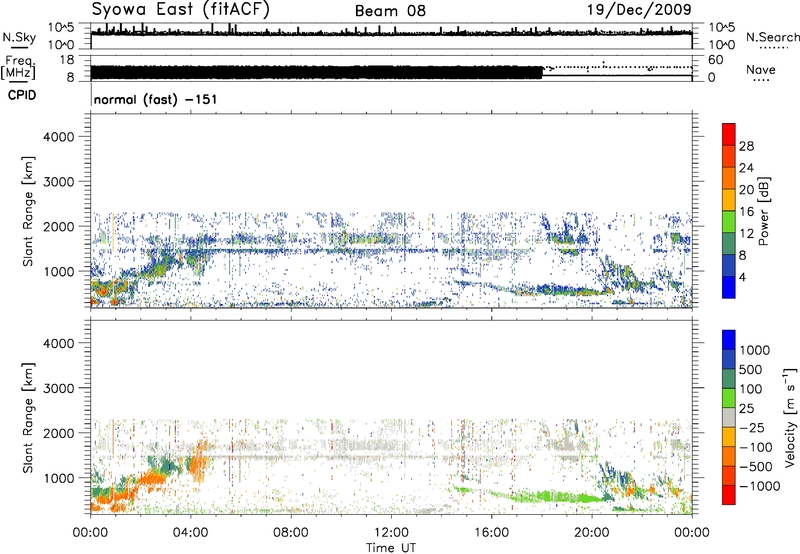Image resolution: width=800 pixels, height=554 pixels.
Task: Click the '3000' tick in velocity panel
Action: pyautogui.click(x=59, y=389)
